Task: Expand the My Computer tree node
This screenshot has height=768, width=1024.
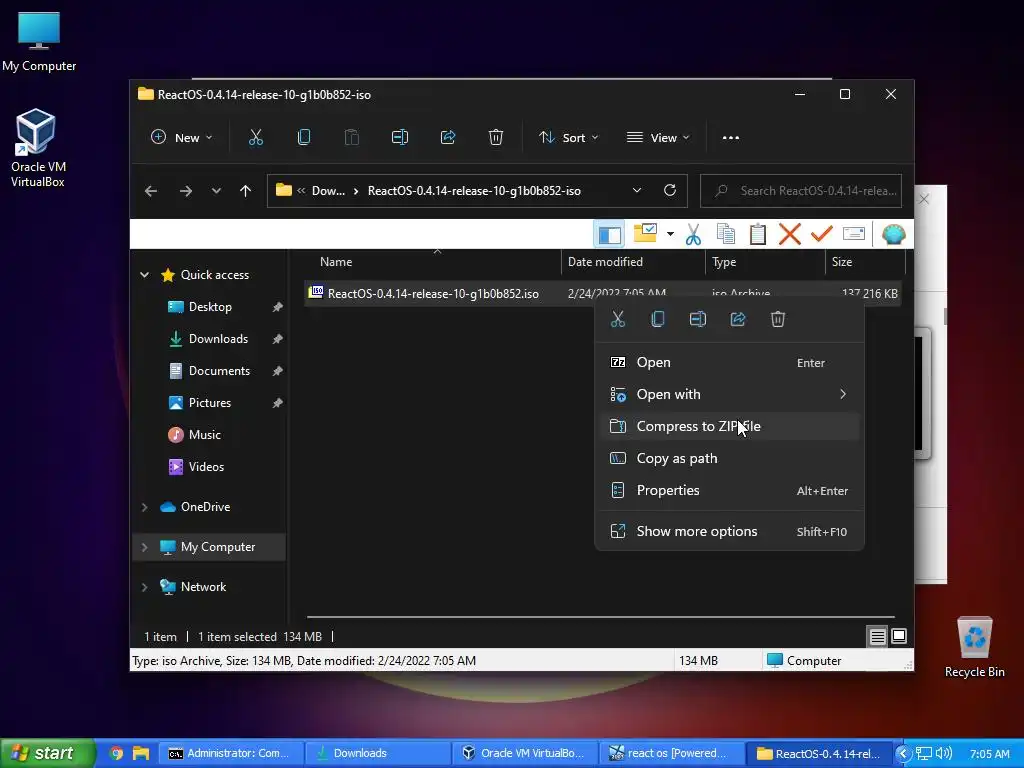Action: 144,547
